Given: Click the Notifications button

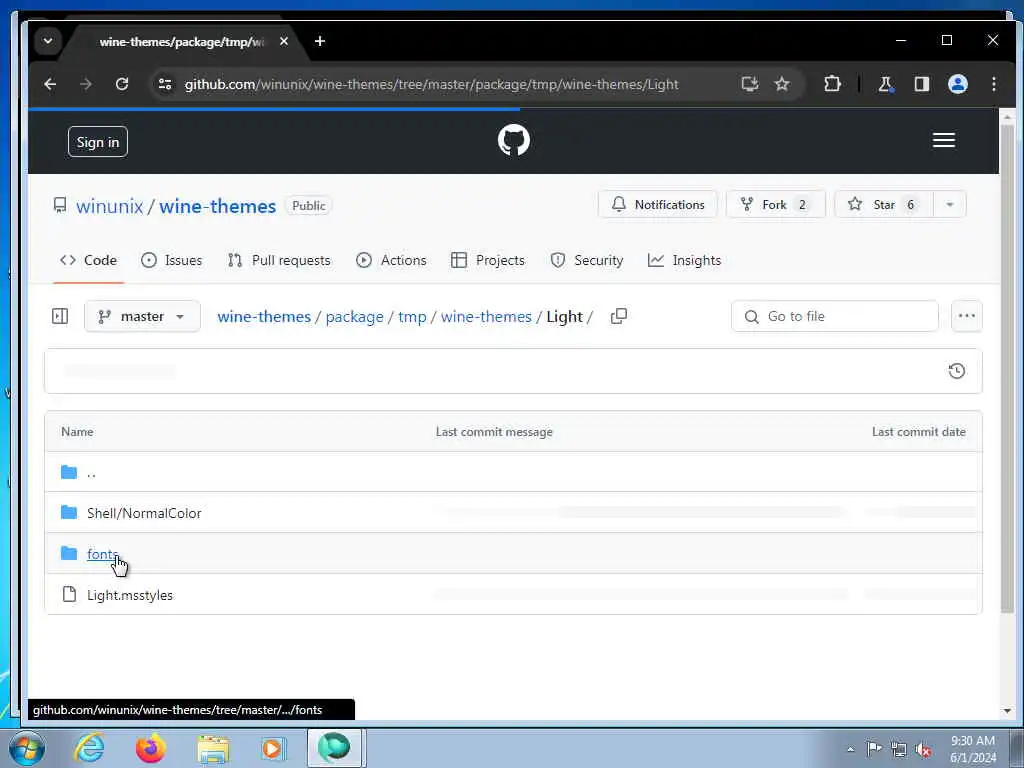Looking at the screenshot, I should (x=658, y=204).
